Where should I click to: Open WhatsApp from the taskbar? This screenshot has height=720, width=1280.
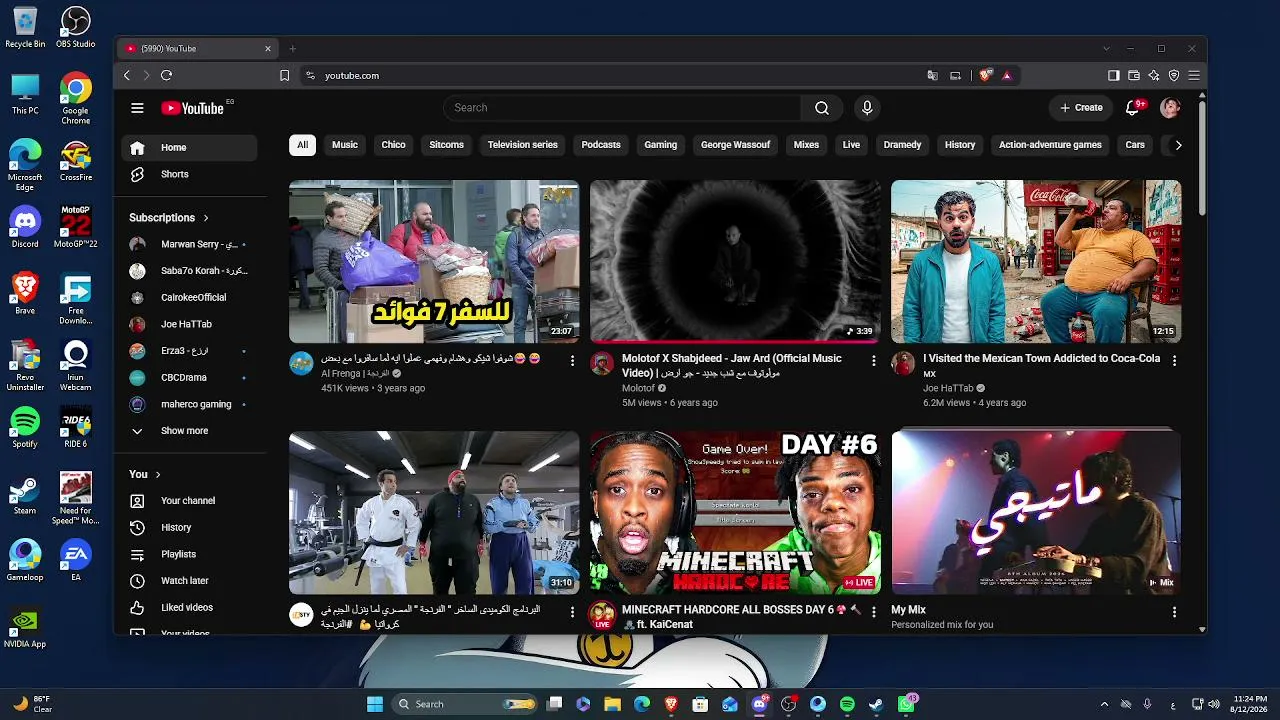(906, 704)
